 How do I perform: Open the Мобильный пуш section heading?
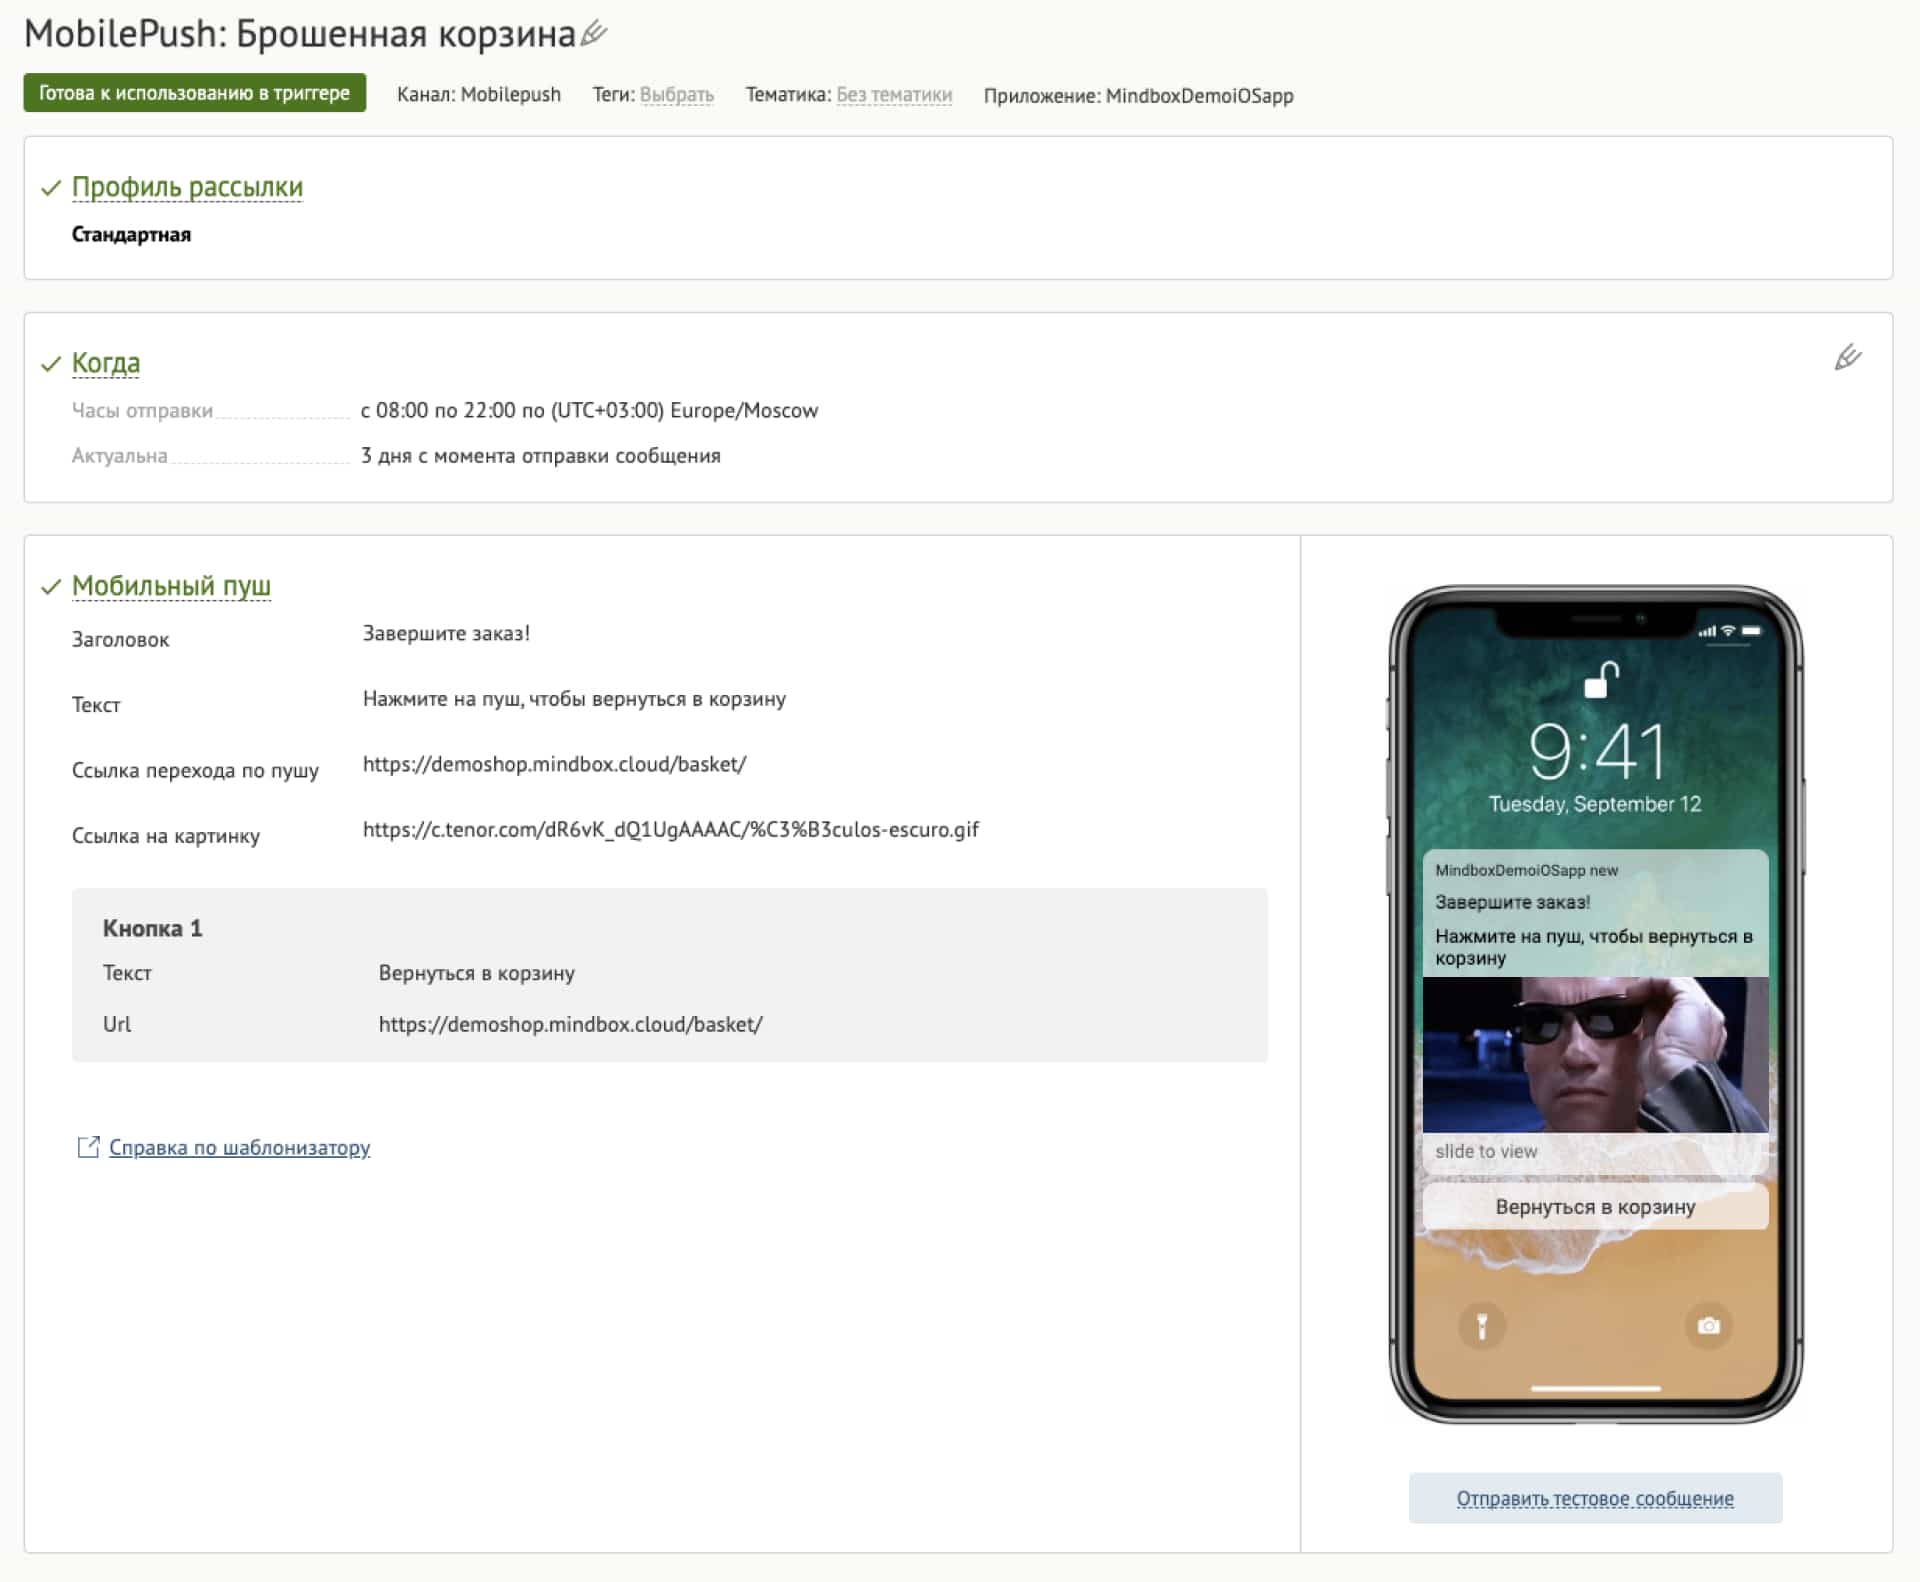(x=171, y=586)
